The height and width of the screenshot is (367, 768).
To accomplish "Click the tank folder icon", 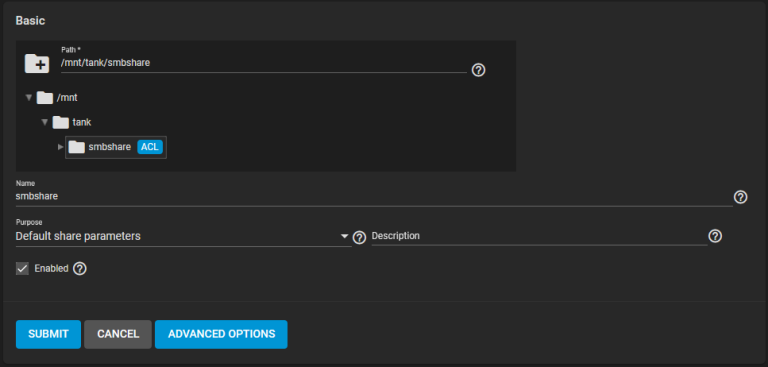I will pos(61,122).
